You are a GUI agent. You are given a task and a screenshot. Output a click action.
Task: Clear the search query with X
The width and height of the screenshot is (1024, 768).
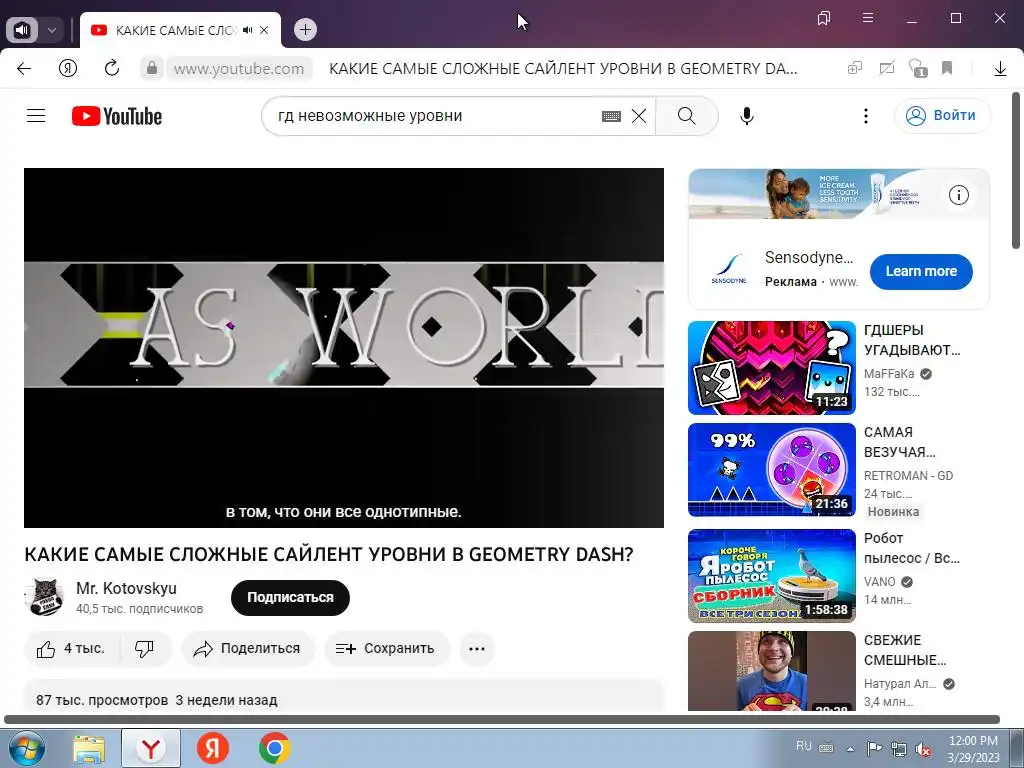[639, 116]
